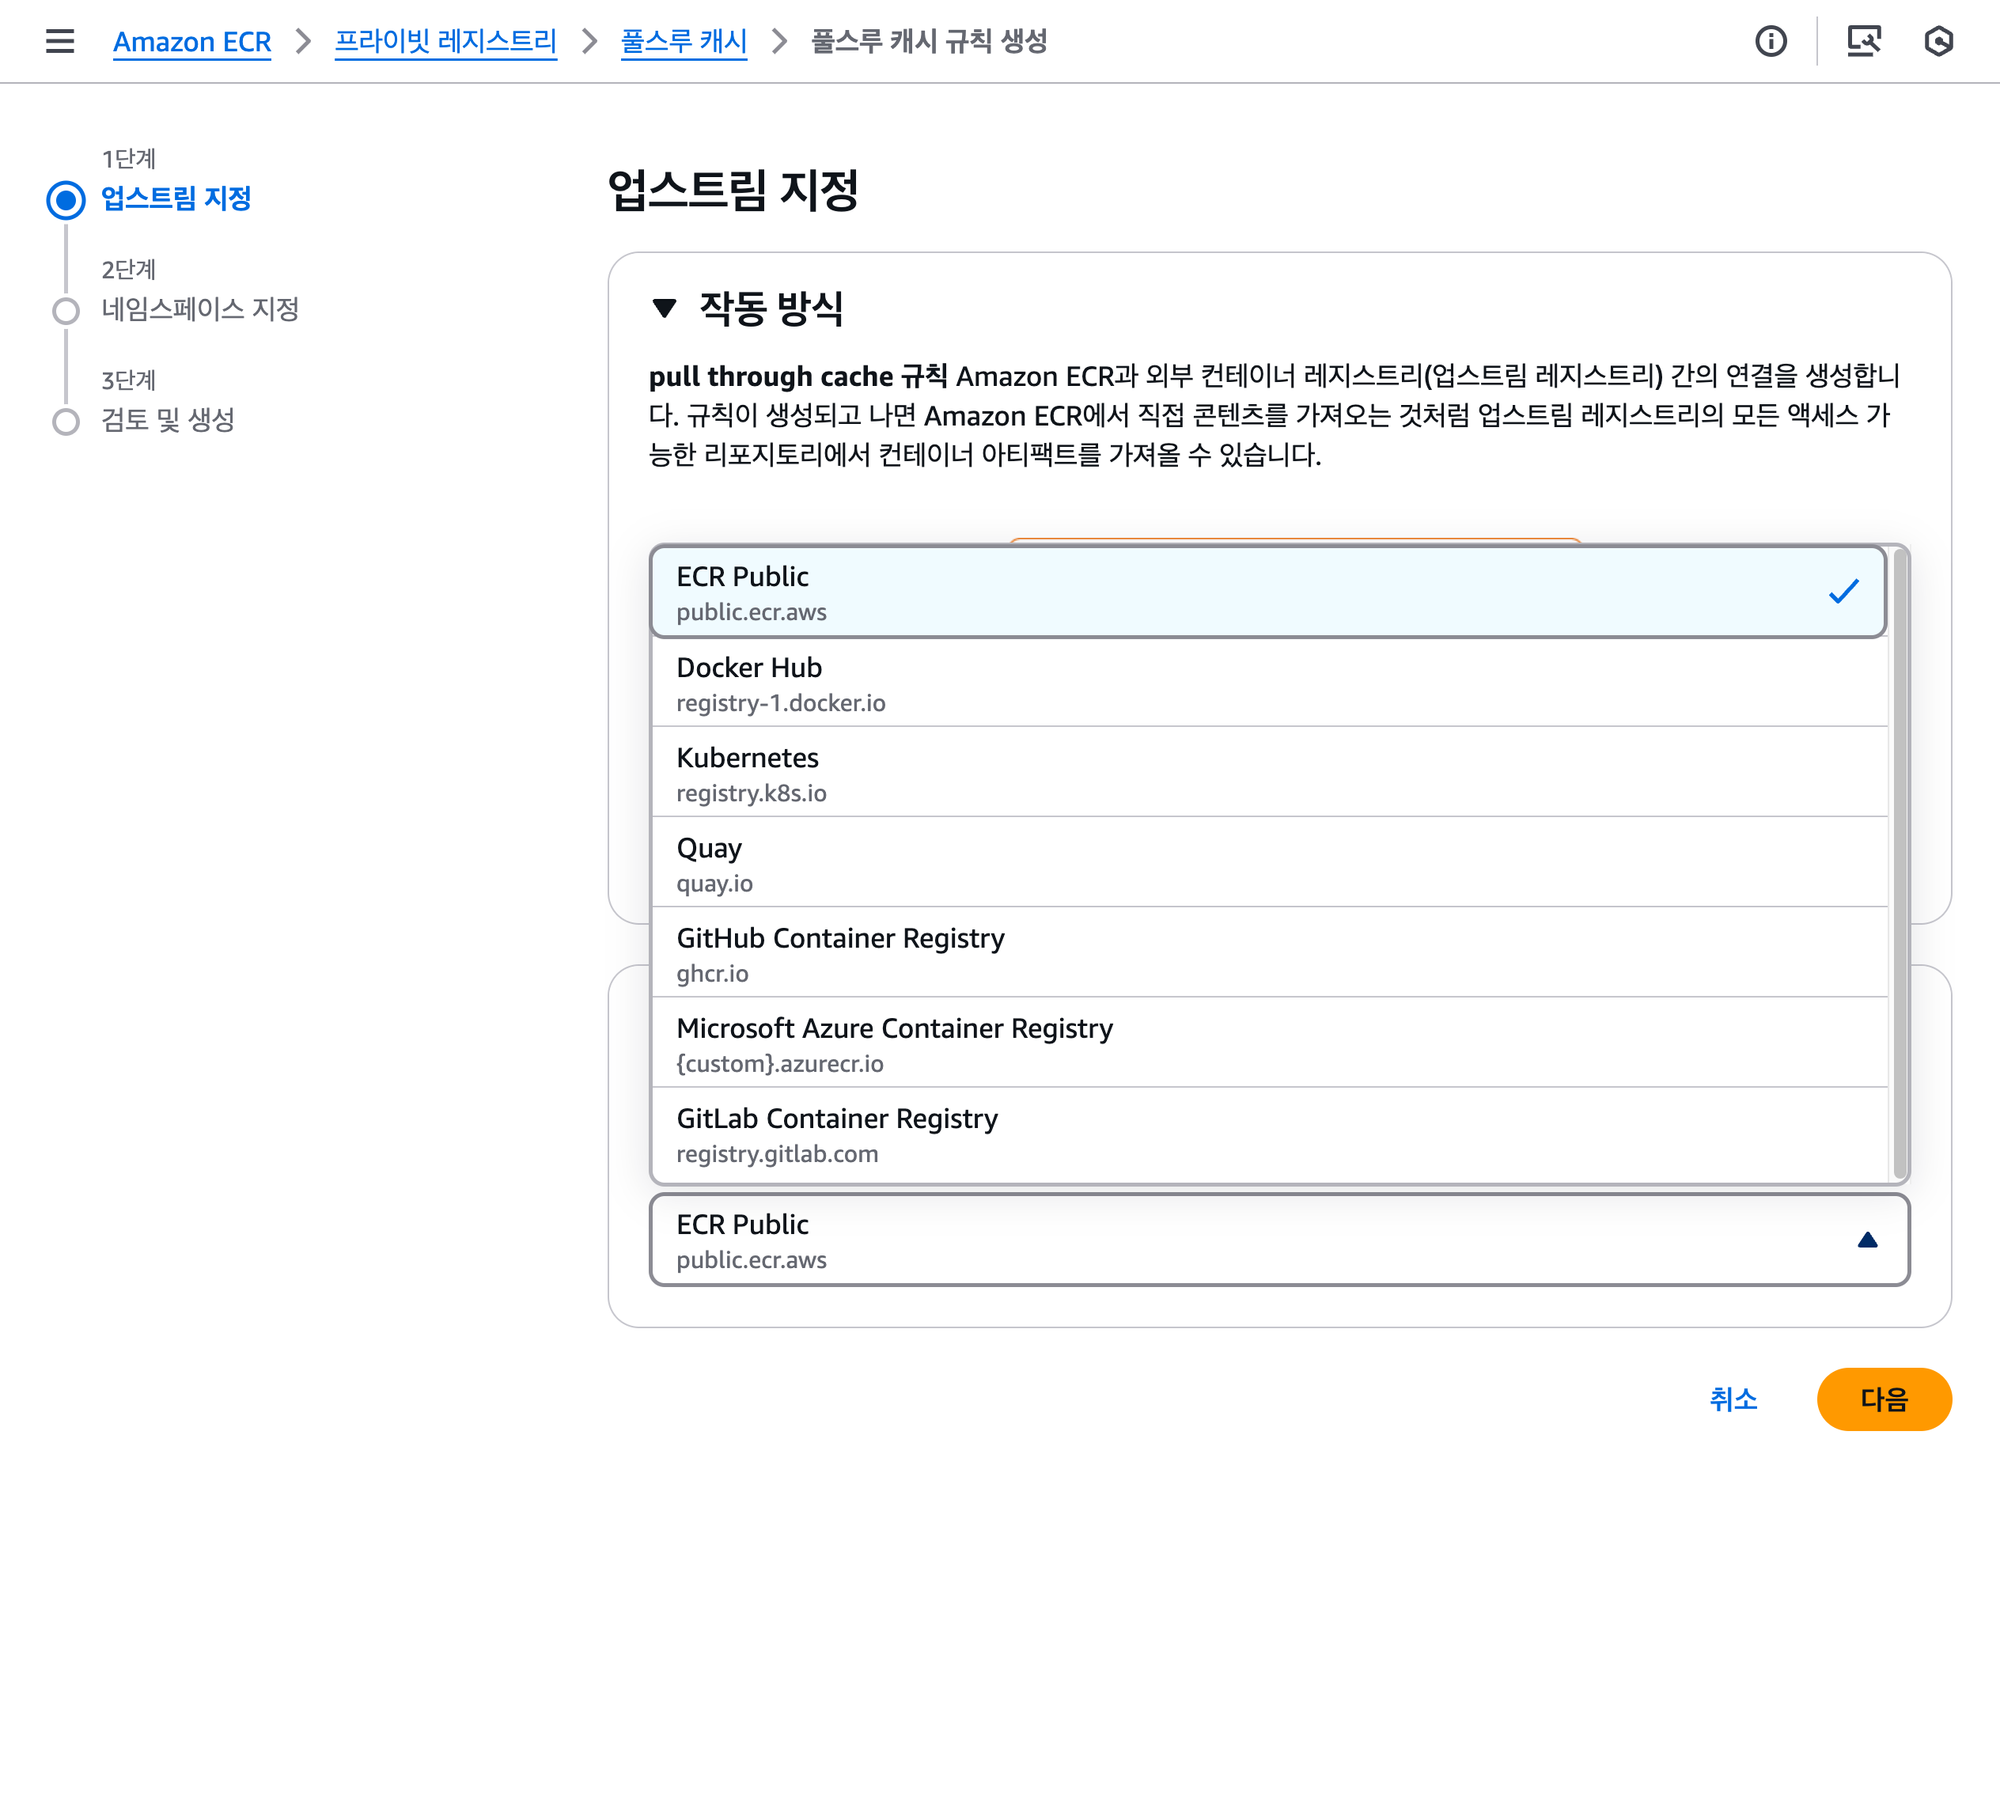Click the hexagon settings icon

(1939, 41)
